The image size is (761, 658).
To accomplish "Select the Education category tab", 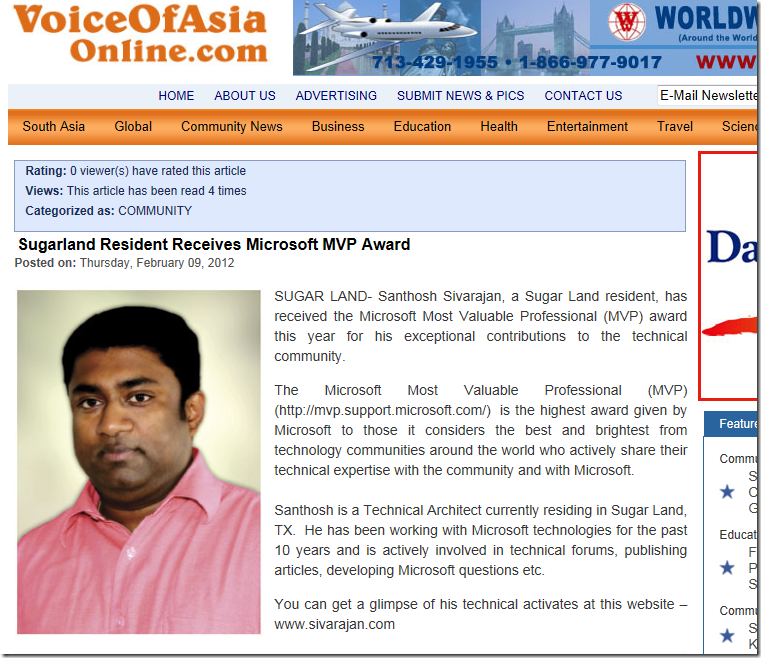I will (422, 127).
